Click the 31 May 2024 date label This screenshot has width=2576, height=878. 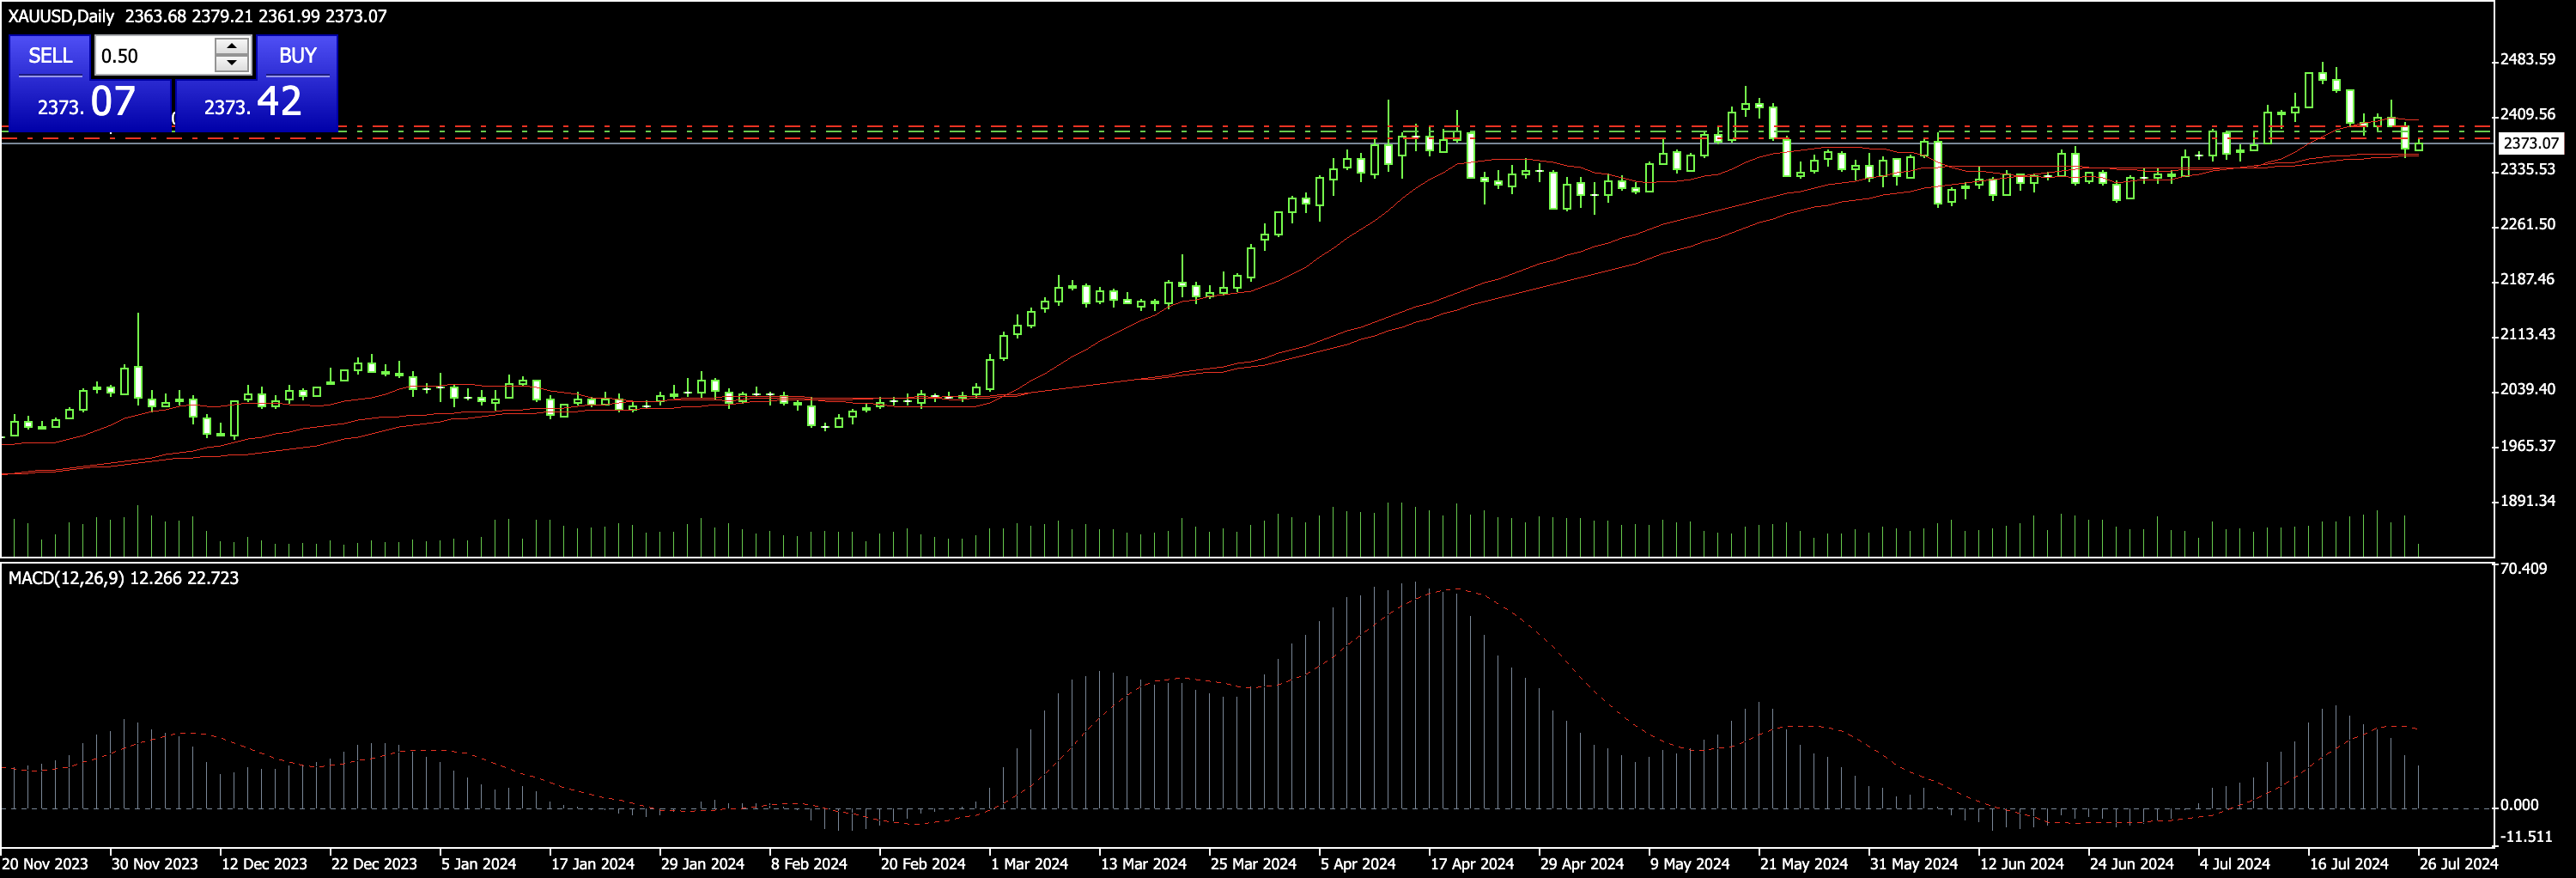(1914, 863)
